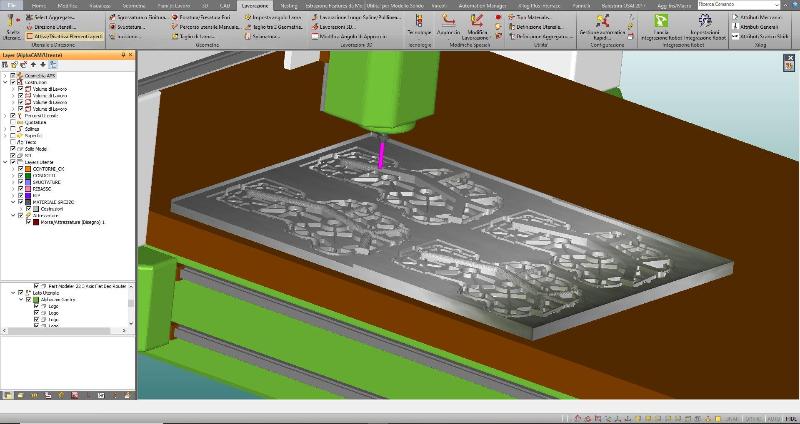The image size is (800, 424).
Task: Click the lower tree panel horizontal scrollbar
Action: 64,331
